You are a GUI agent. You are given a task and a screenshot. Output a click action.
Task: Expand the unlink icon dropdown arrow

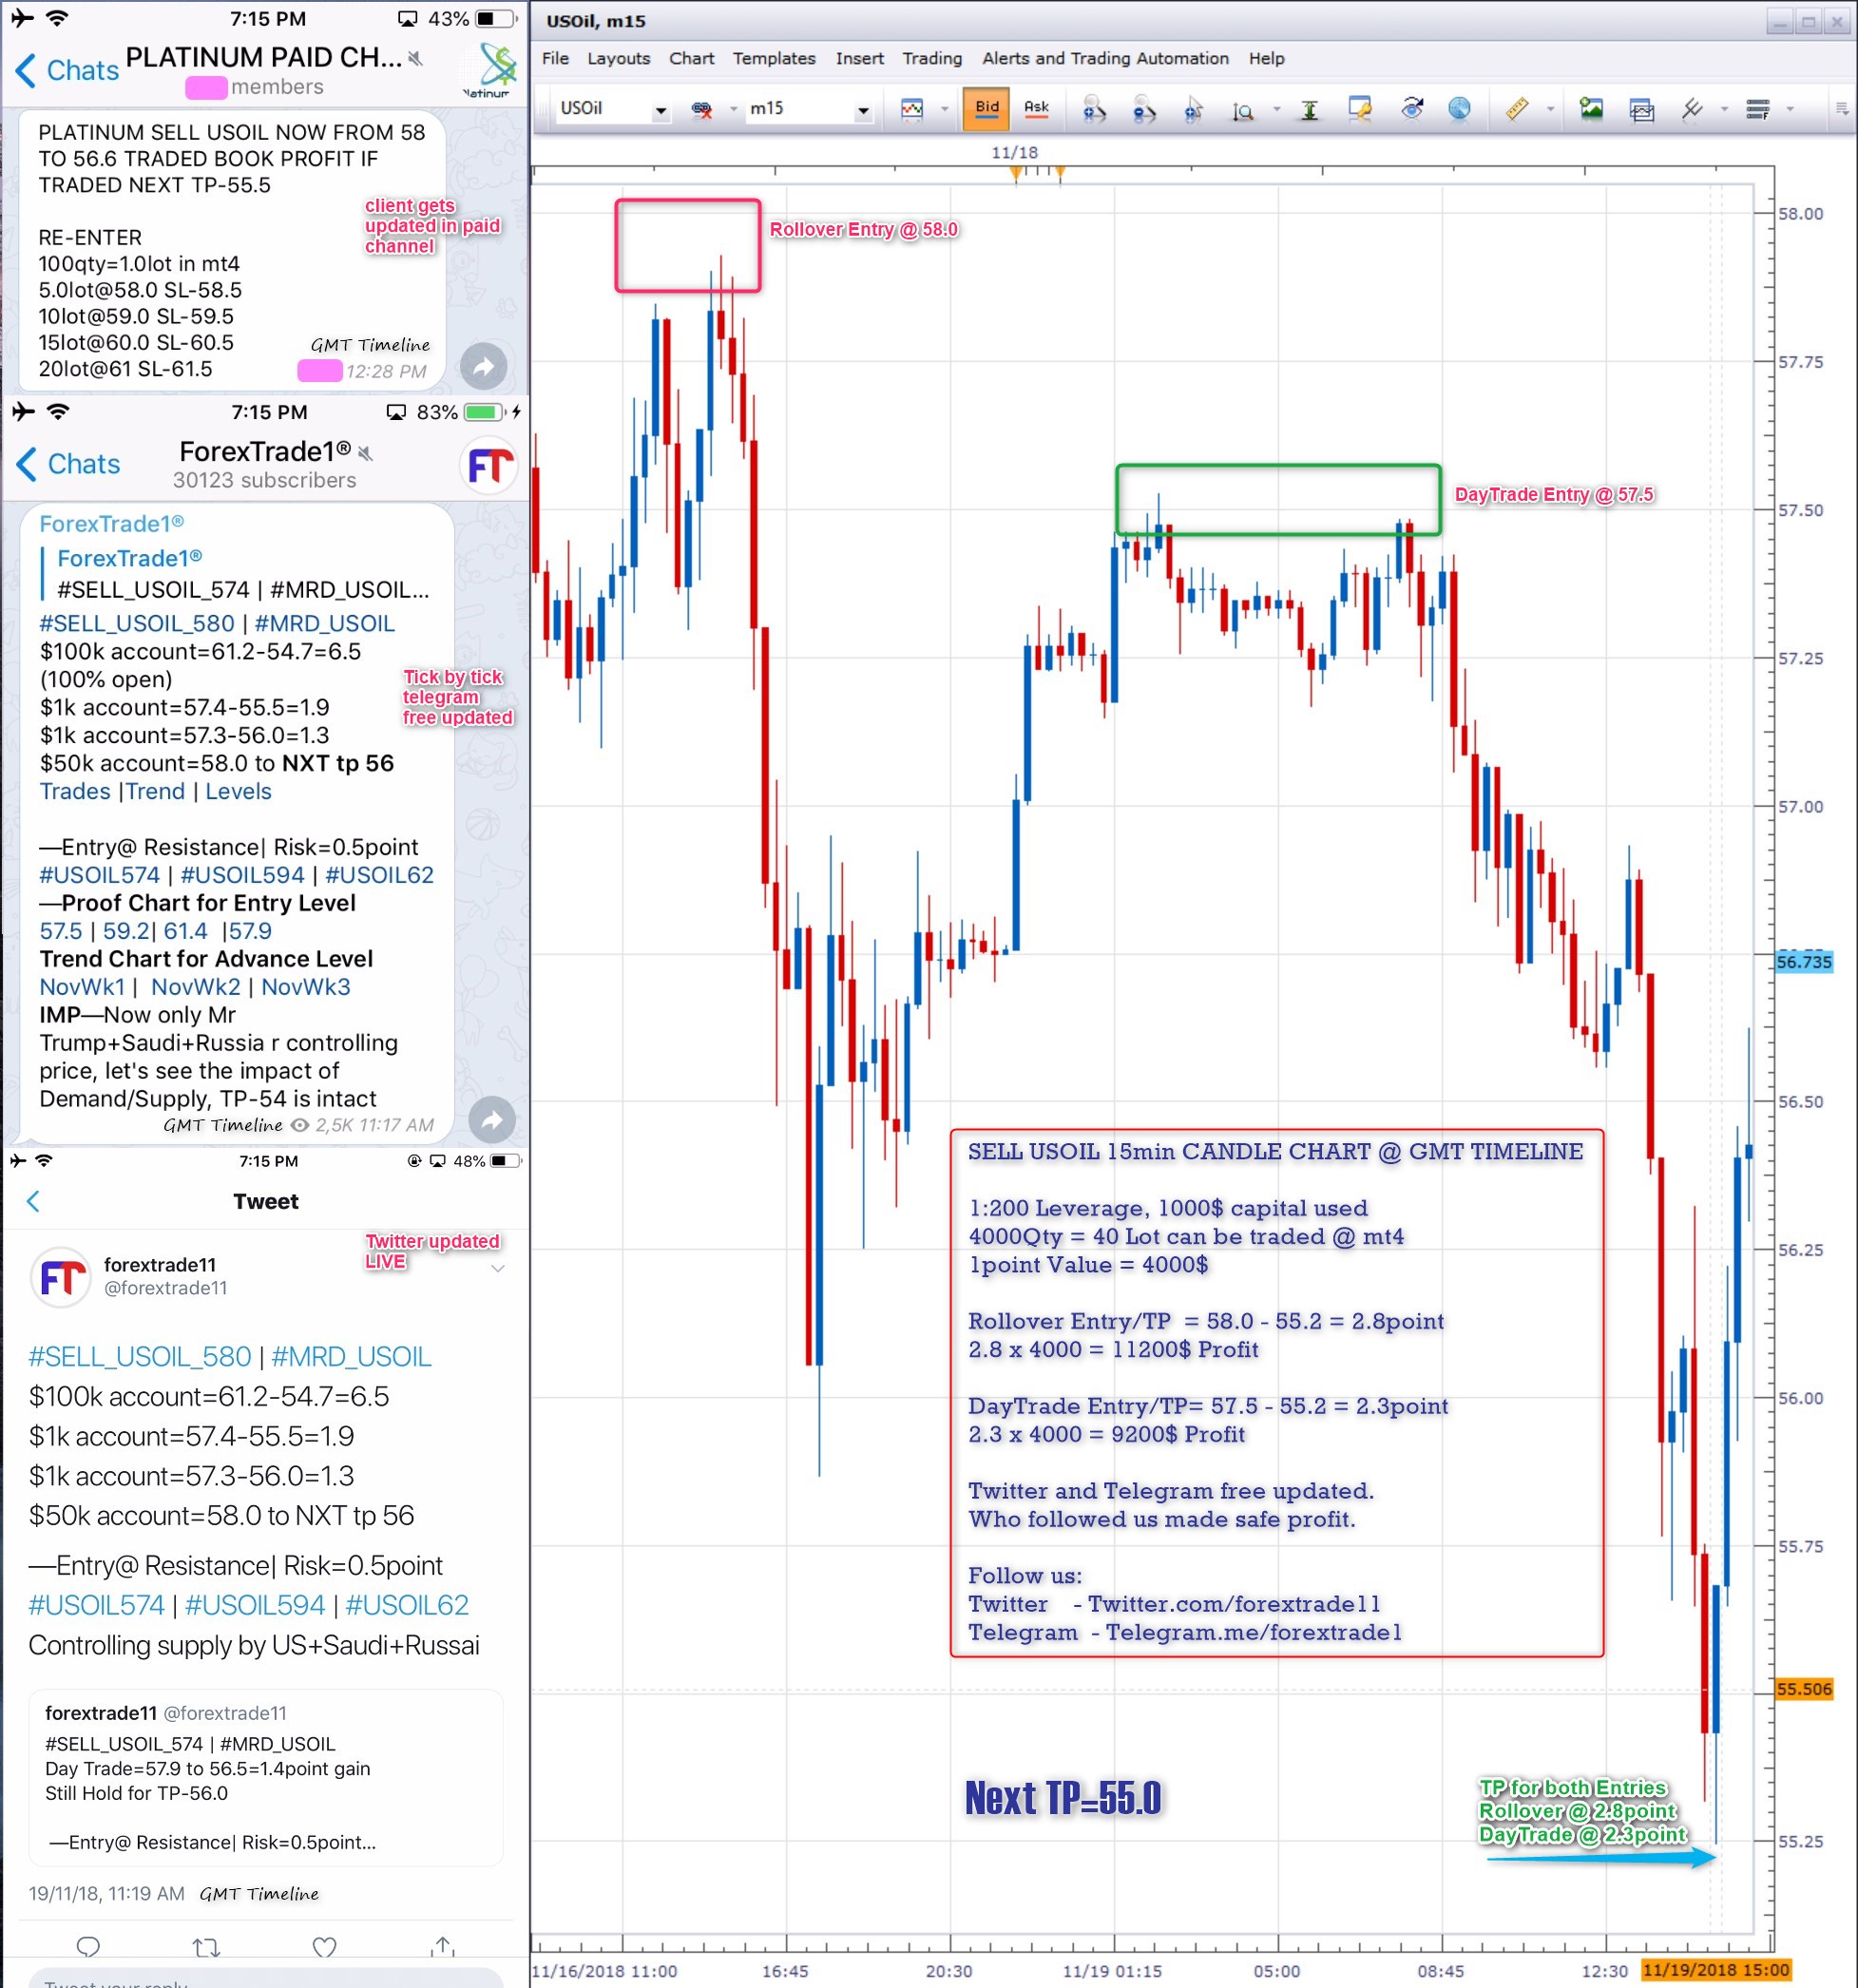click(x=733, y=109)
